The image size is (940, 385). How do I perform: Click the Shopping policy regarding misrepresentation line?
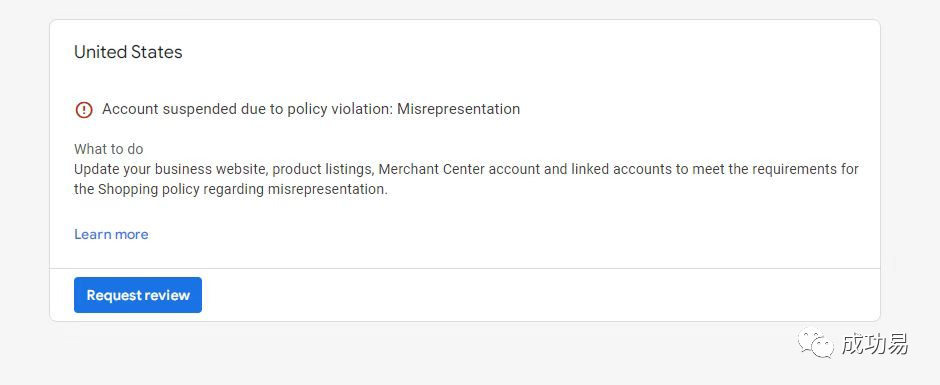coord(231,190)
